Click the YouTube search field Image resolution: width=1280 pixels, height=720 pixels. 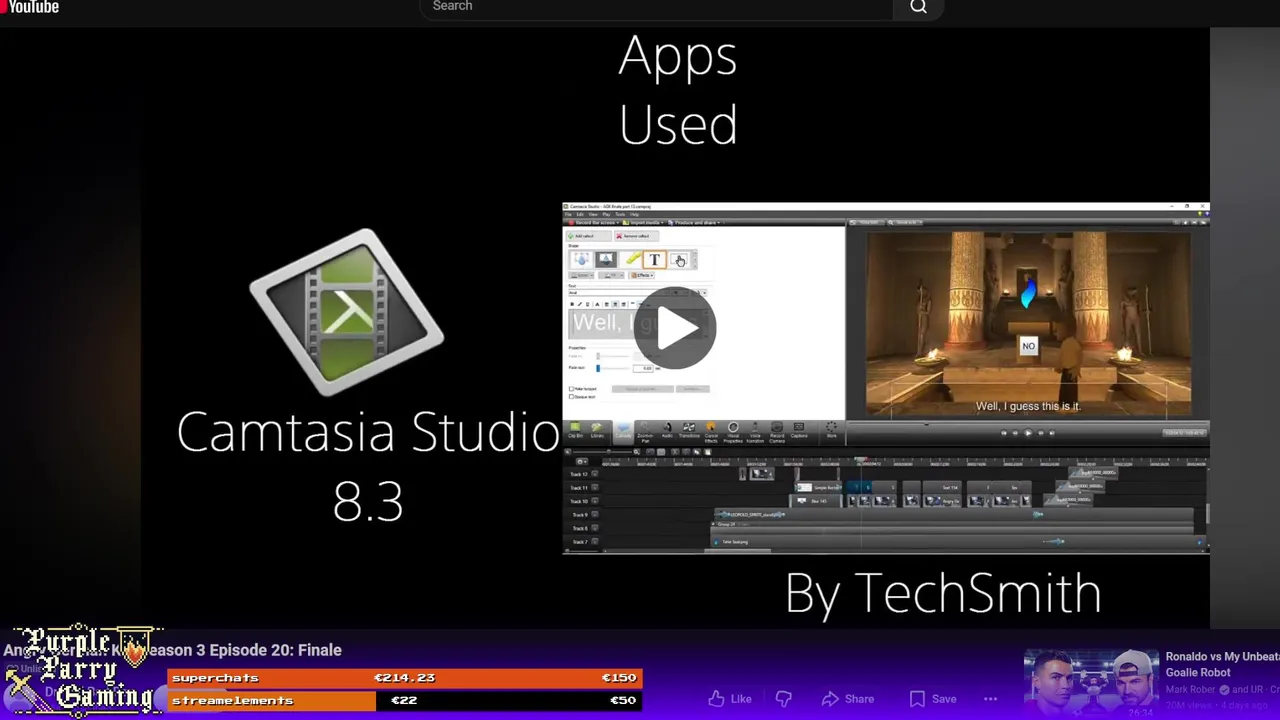656,7
